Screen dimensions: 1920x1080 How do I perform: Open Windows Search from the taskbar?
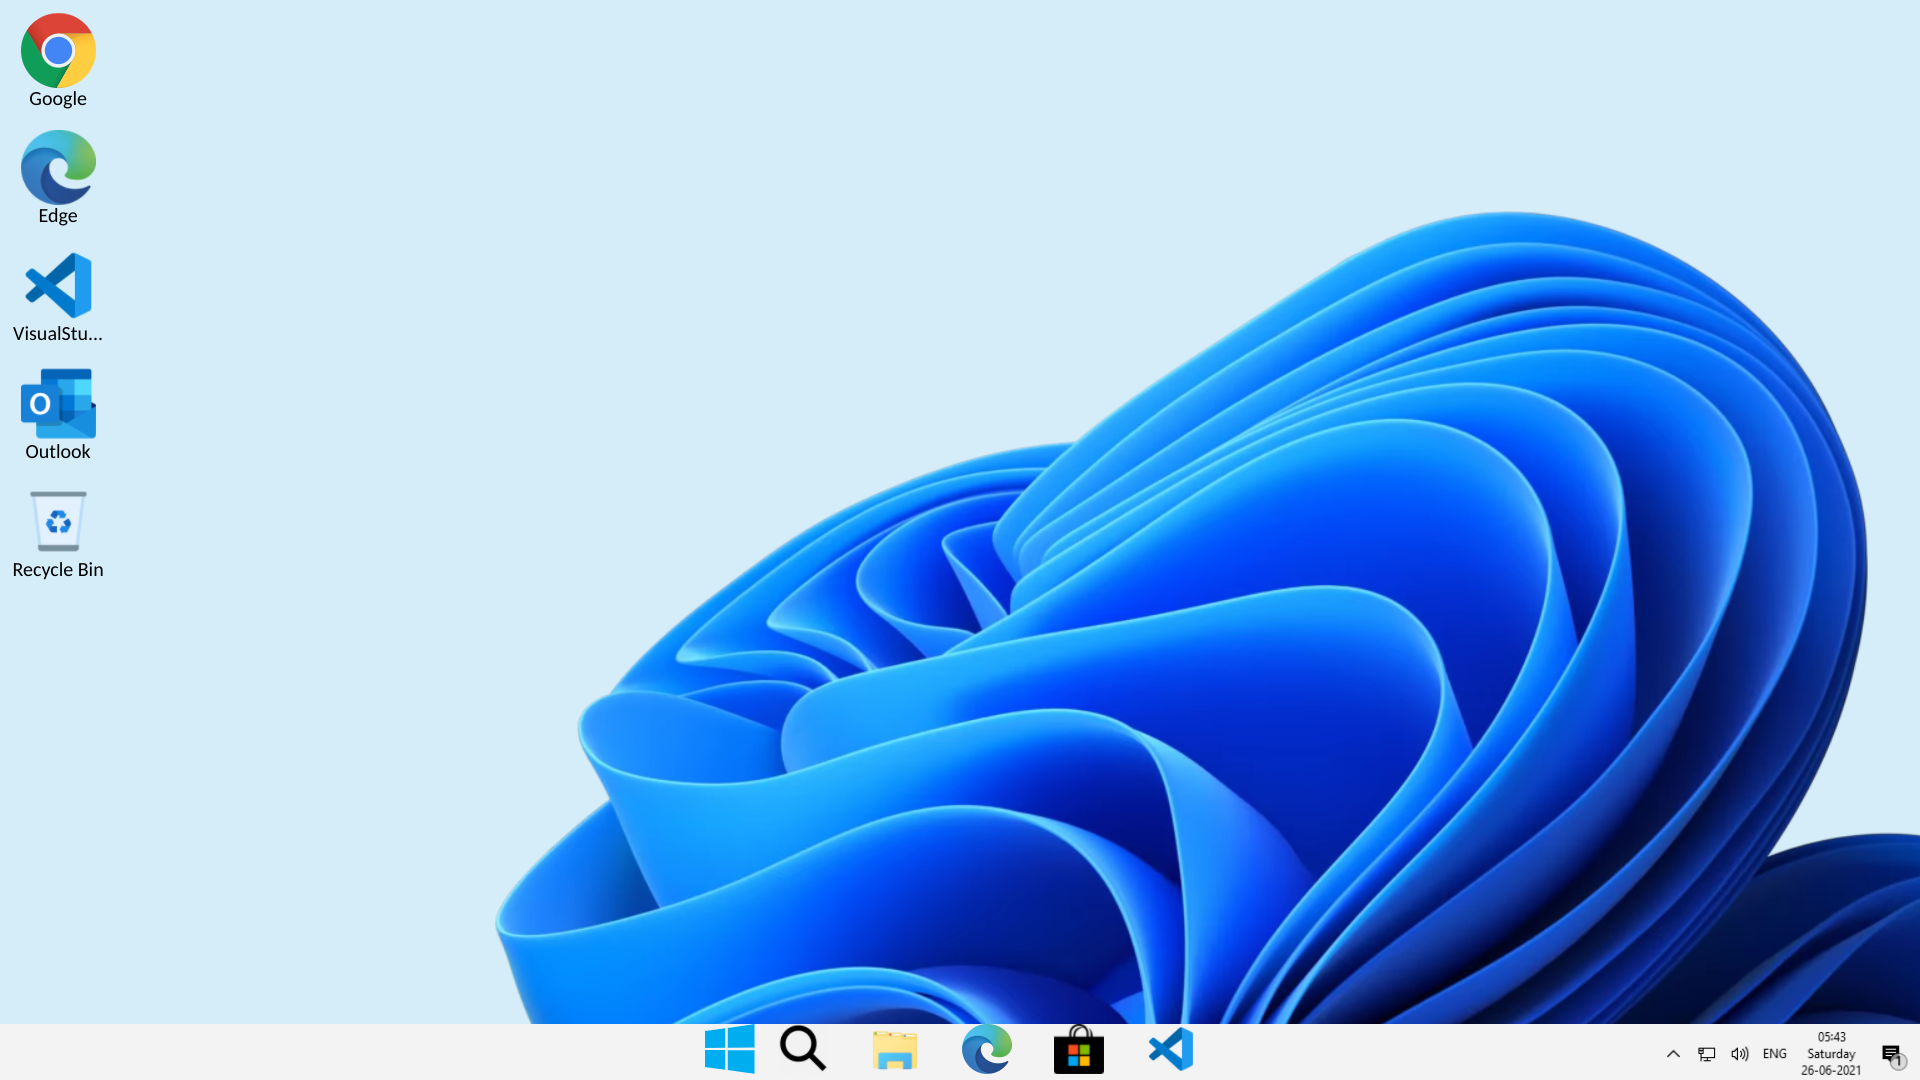[802, 1049]
